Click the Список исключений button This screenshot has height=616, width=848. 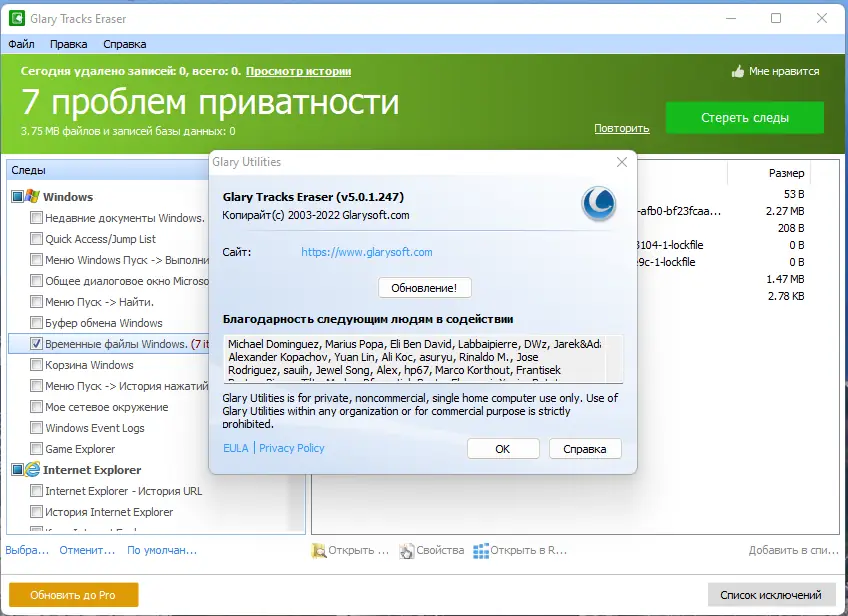pyautogui.click(x=771, y=595)
